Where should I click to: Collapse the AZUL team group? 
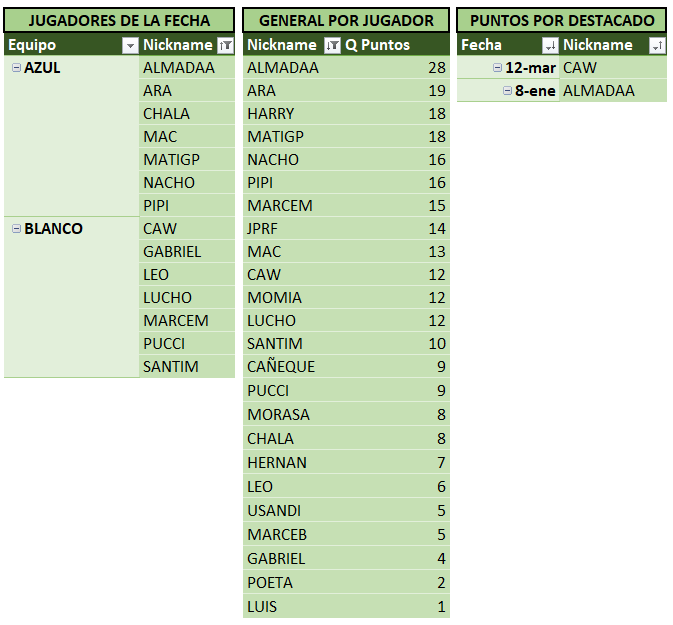16,67
